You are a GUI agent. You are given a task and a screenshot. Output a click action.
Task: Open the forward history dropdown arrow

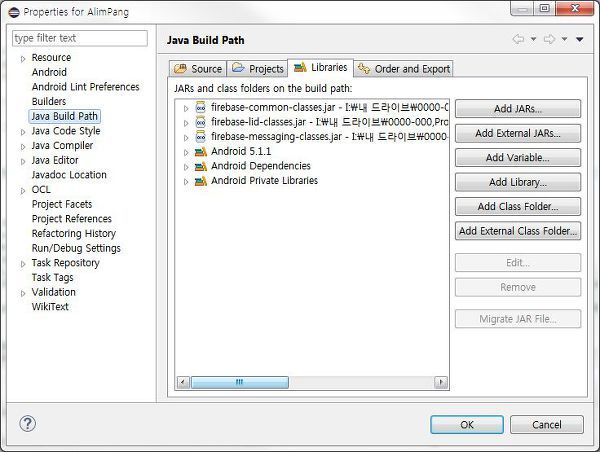564,39
